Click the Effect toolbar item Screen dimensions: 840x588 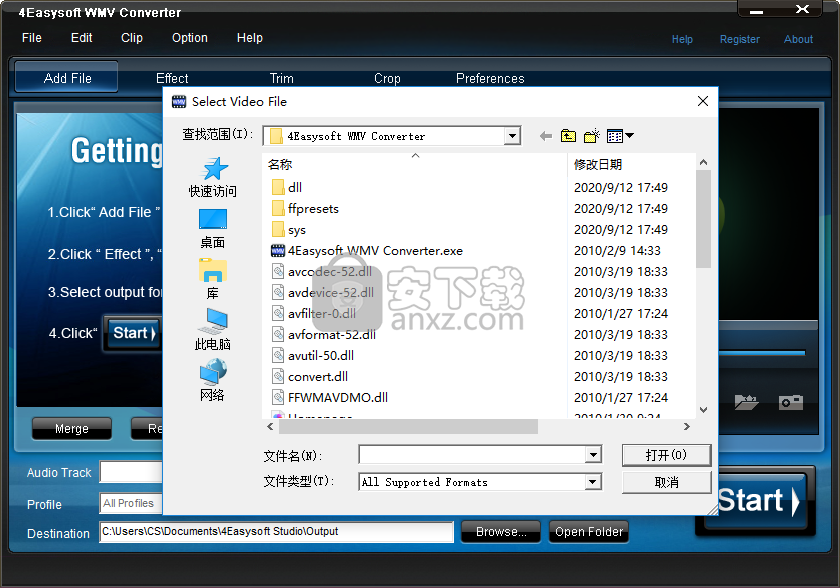point(172,79)
